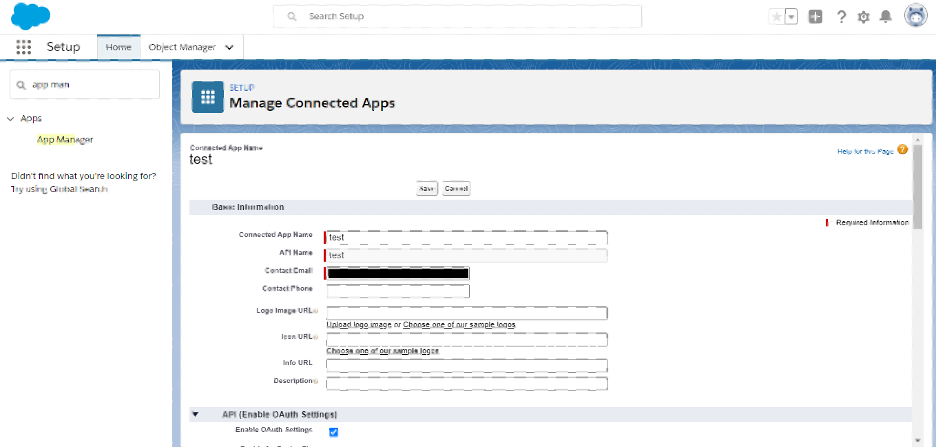This screenshot has width=936, height=448.
Task: Click the info icon next to Logo Image URL
Action: click(316, 311)
